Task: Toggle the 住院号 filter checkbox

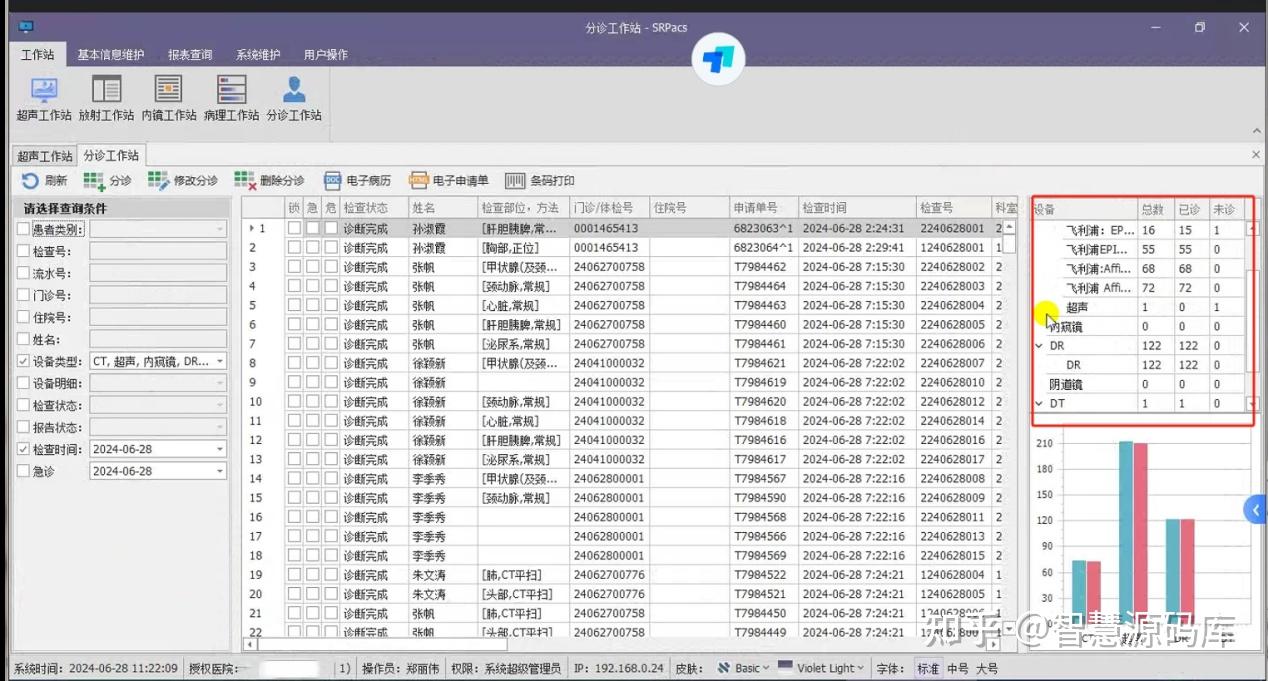Action: click(x=24, y=317)
